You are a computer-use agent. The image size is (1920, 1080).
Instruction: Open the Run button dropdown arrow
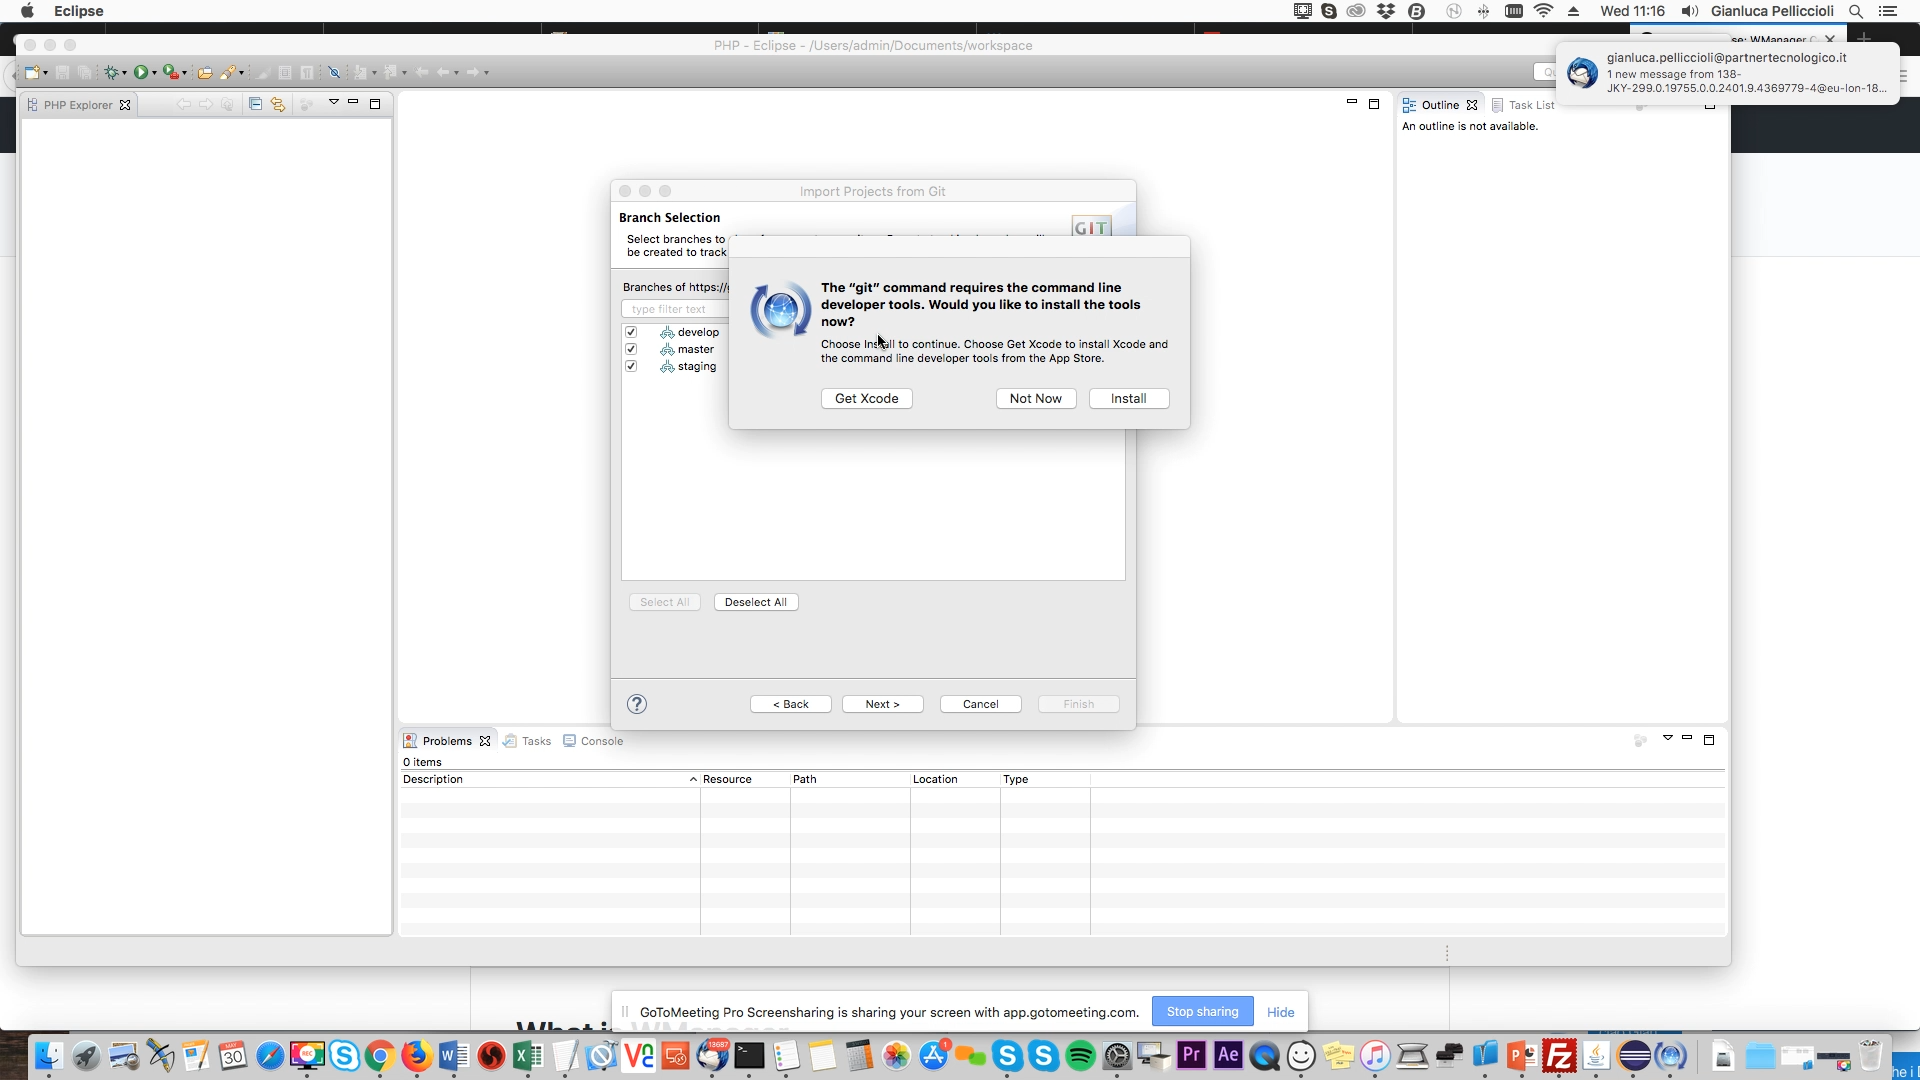pos(154,73)
